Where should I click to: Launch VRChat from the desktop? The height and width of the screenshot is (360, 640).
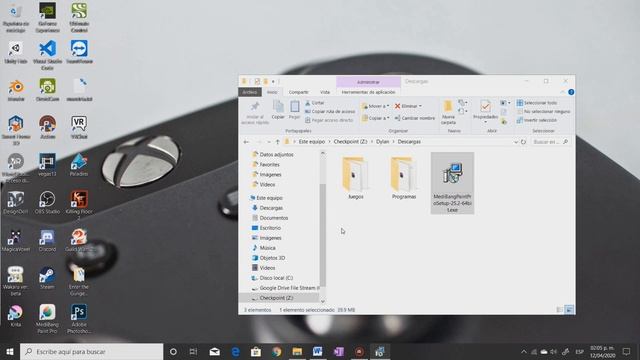(x=79, y=127)
